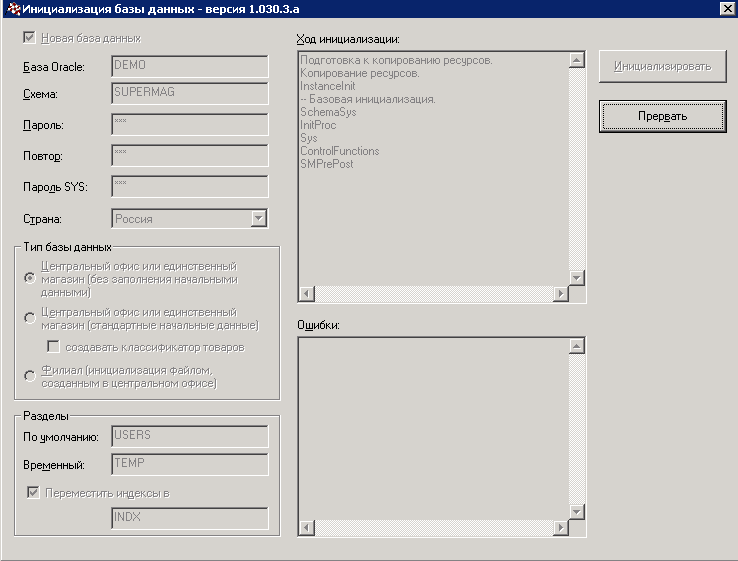Click the application icon in title bar
This screenshot has height=561, width=738.
(x=14, y=9)
